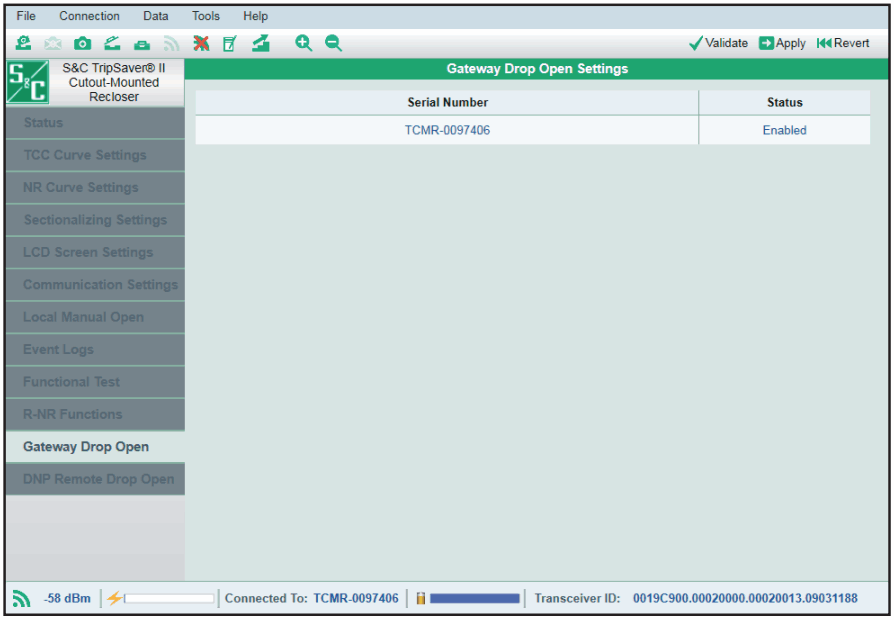Click the green Wi-Fi signal status icon

pos(22,598)
